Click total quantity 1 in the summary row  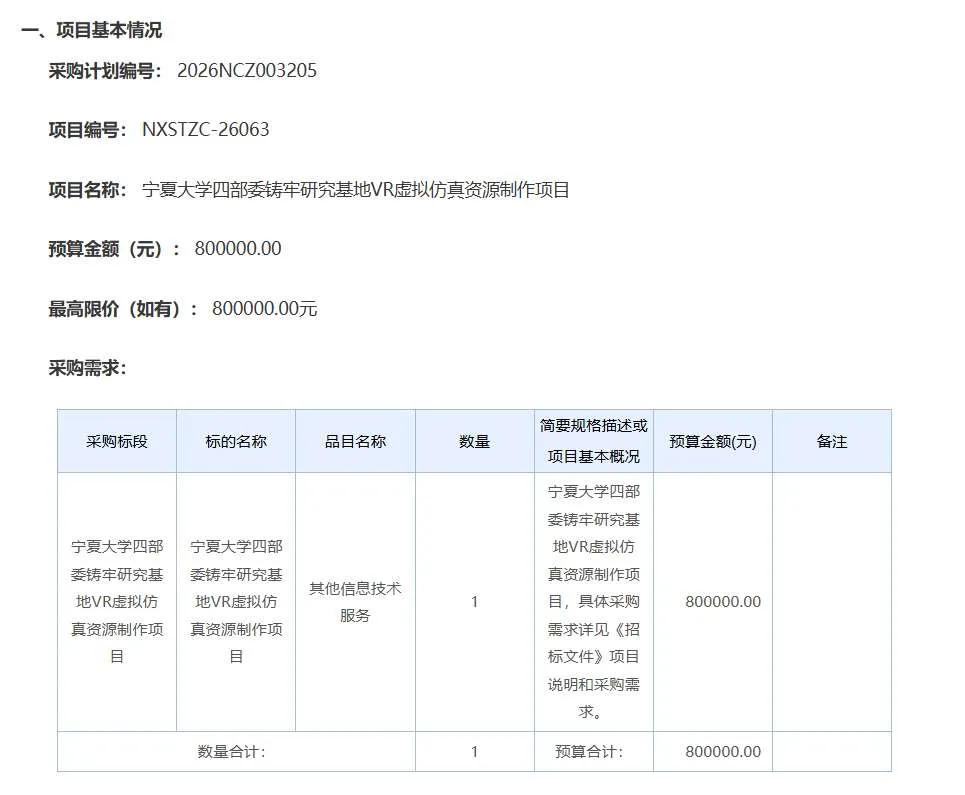[x=474, y=751]
